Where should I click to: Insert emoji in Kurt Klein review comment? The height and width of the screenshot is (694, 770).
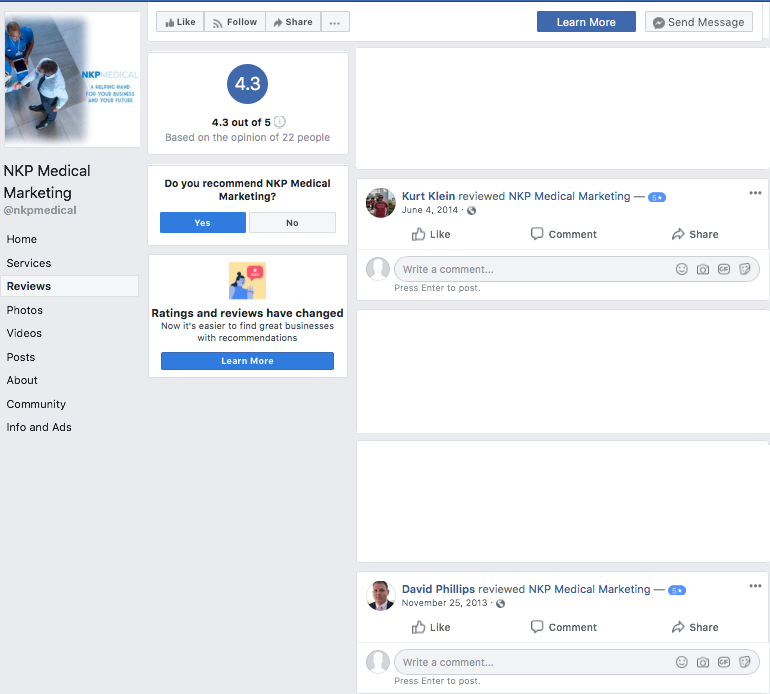(682, 269)
